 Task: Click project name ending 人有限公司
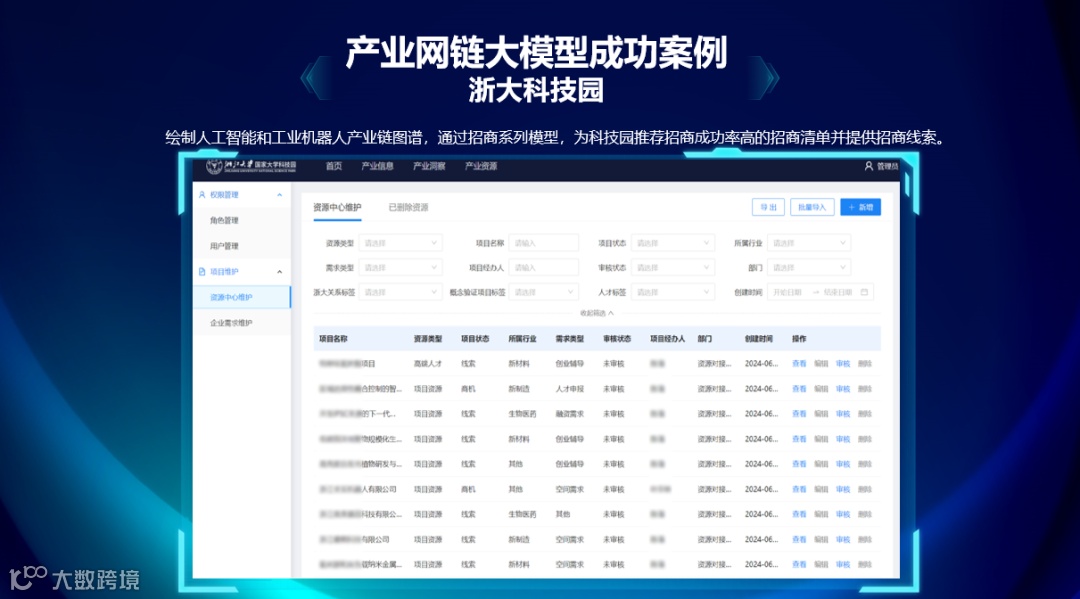357,490
